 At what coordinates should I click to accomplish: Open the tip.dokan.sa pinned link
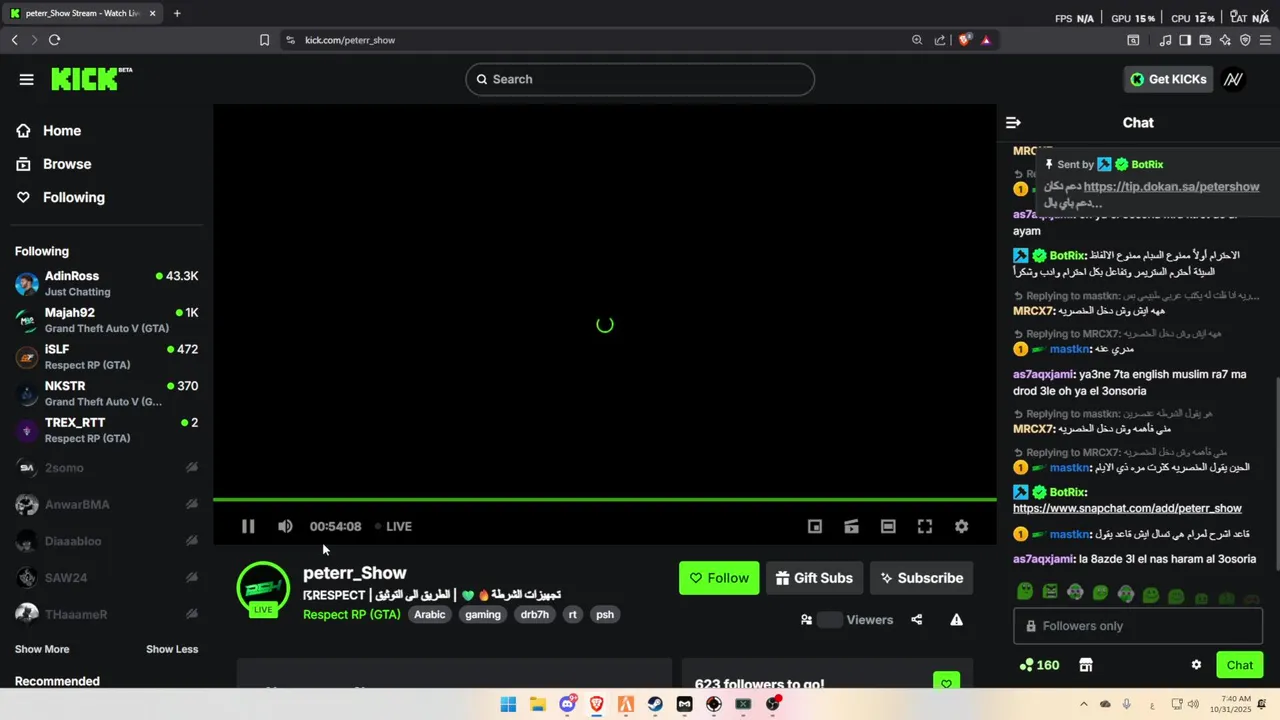1171,187
